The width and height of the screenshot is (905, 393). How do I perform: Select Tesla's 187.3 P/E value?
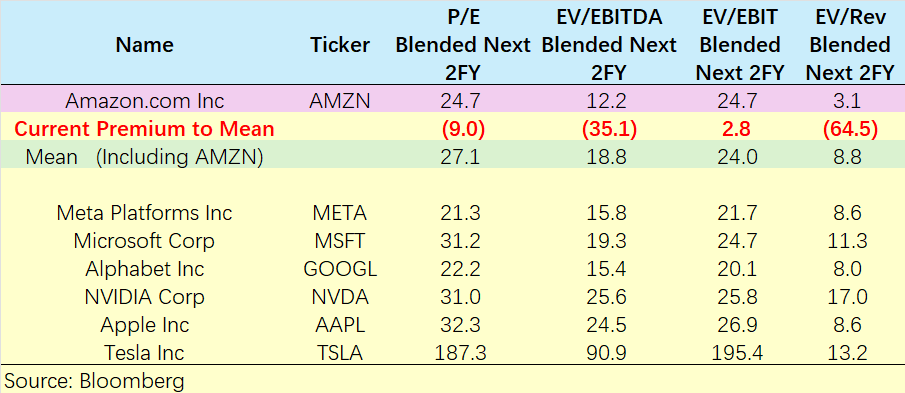463,352
